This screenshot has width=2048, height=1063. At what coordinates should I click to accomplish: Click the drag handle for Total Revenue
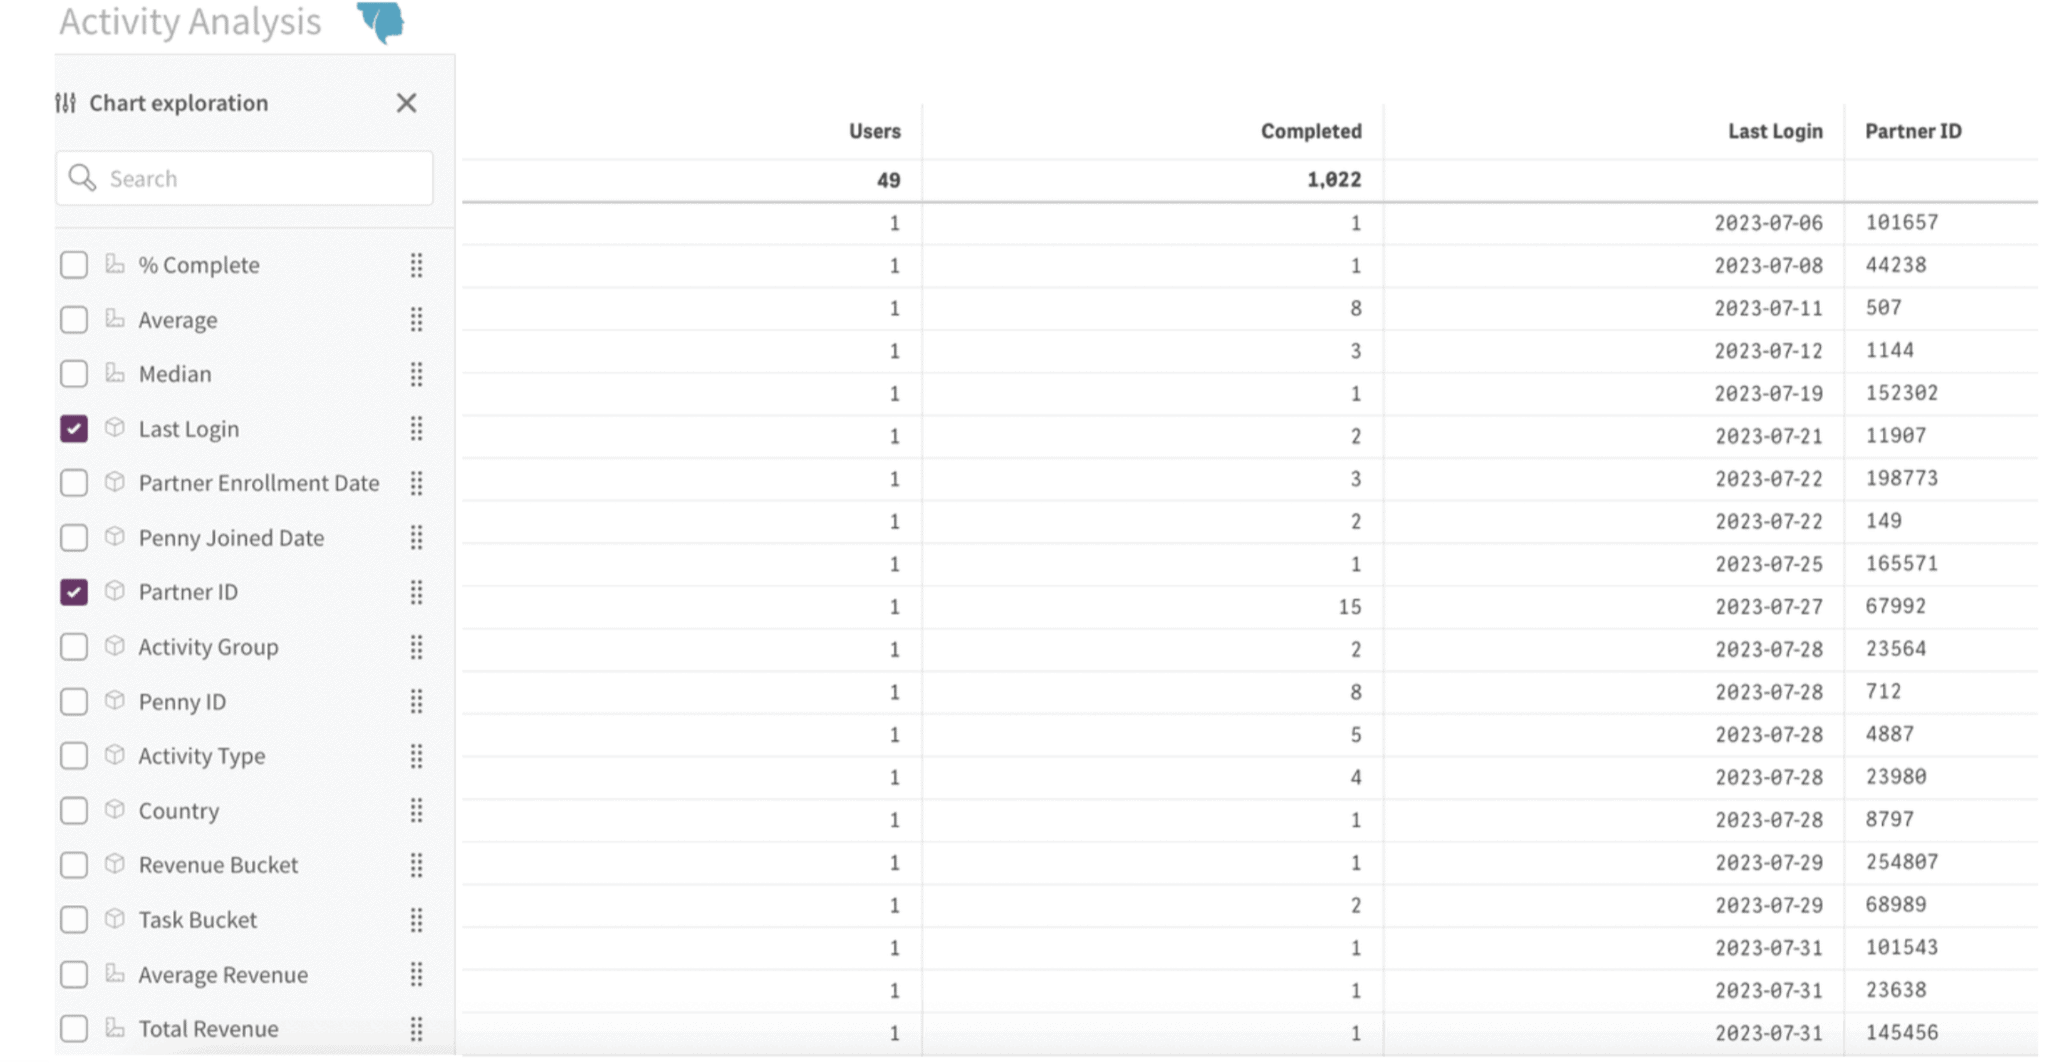(x=417, y=1029)
